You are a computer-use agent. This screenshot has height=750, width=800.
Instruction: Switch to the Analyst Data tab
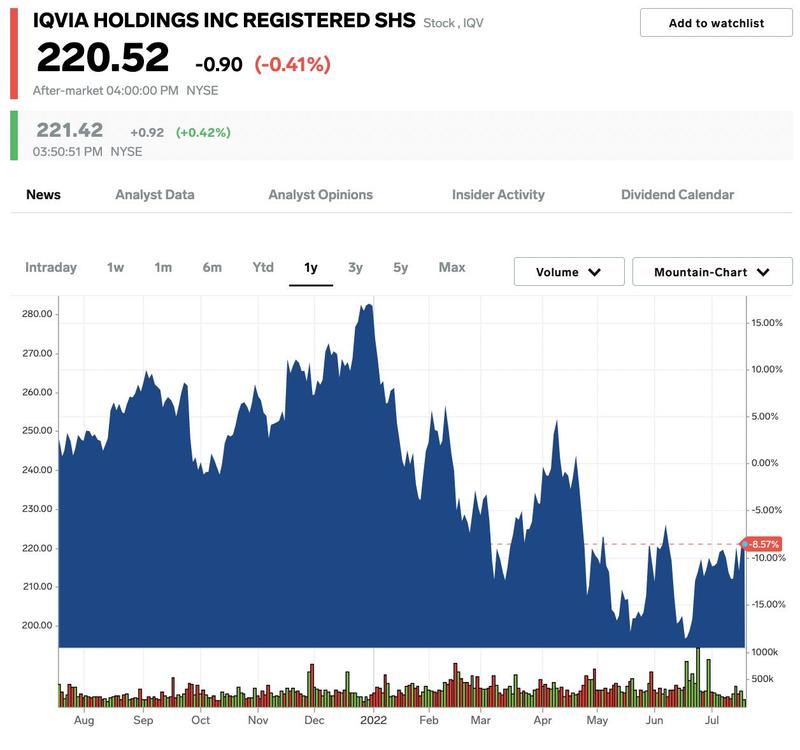coord(155,194)
